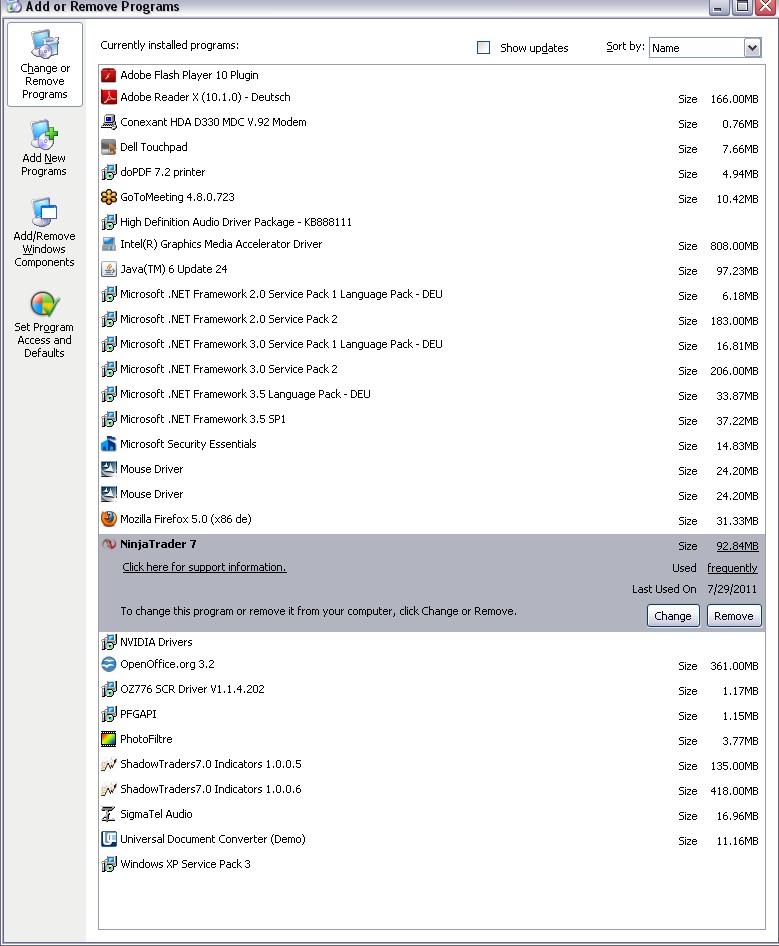
Task: Switch to Add New Programs
Action: pos(44,149)
